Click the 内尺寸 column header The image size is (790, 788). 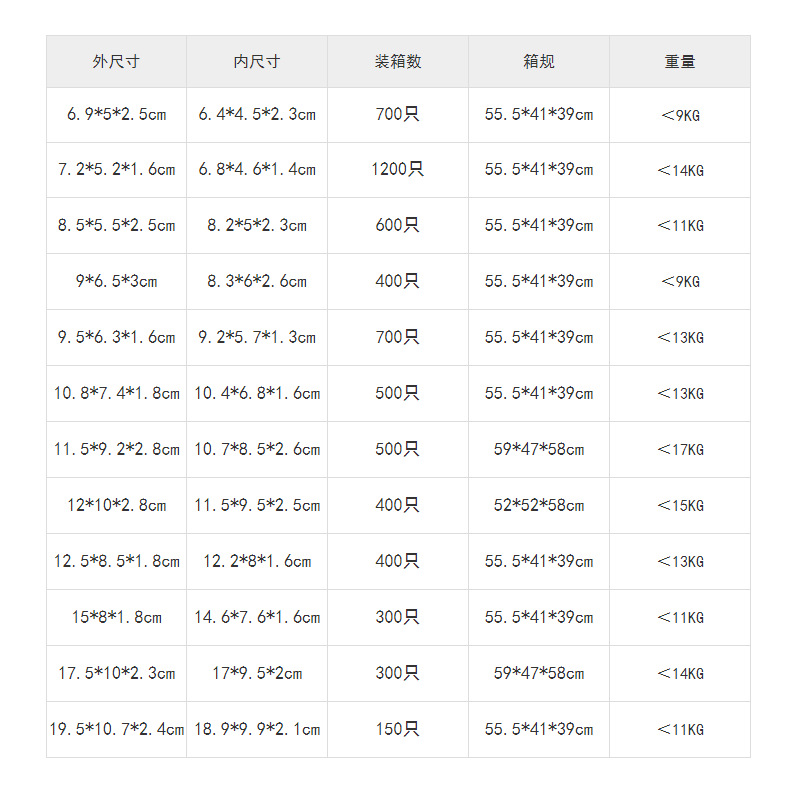257,62
